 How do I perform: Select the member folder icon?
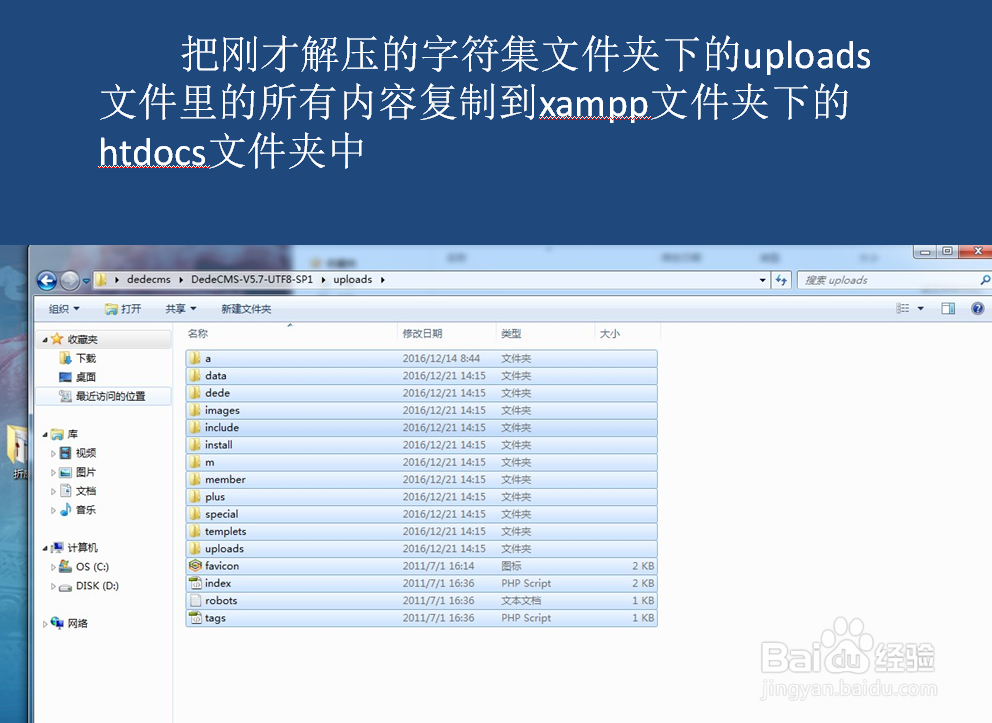(x=195, y=479)
